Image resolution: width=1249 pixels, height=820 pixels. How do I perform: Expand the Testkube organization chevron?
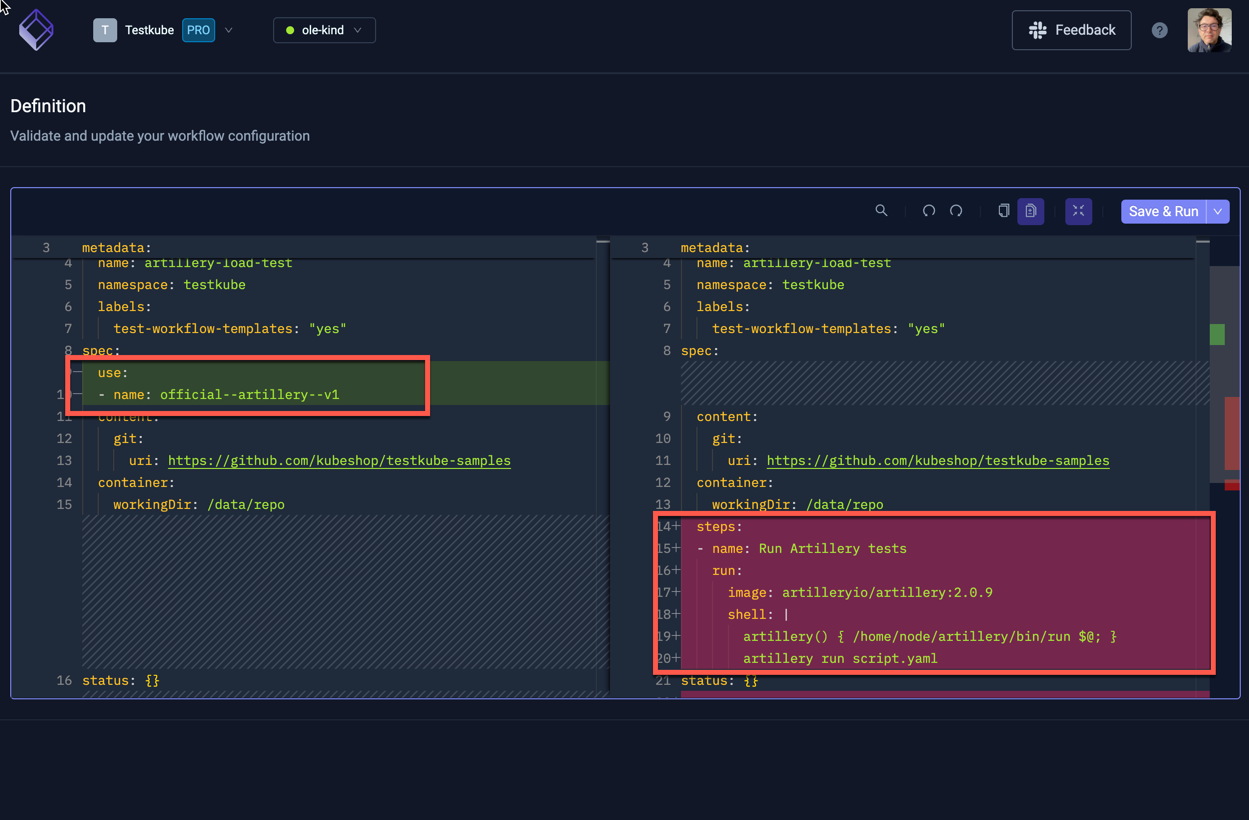coord(229,30)
